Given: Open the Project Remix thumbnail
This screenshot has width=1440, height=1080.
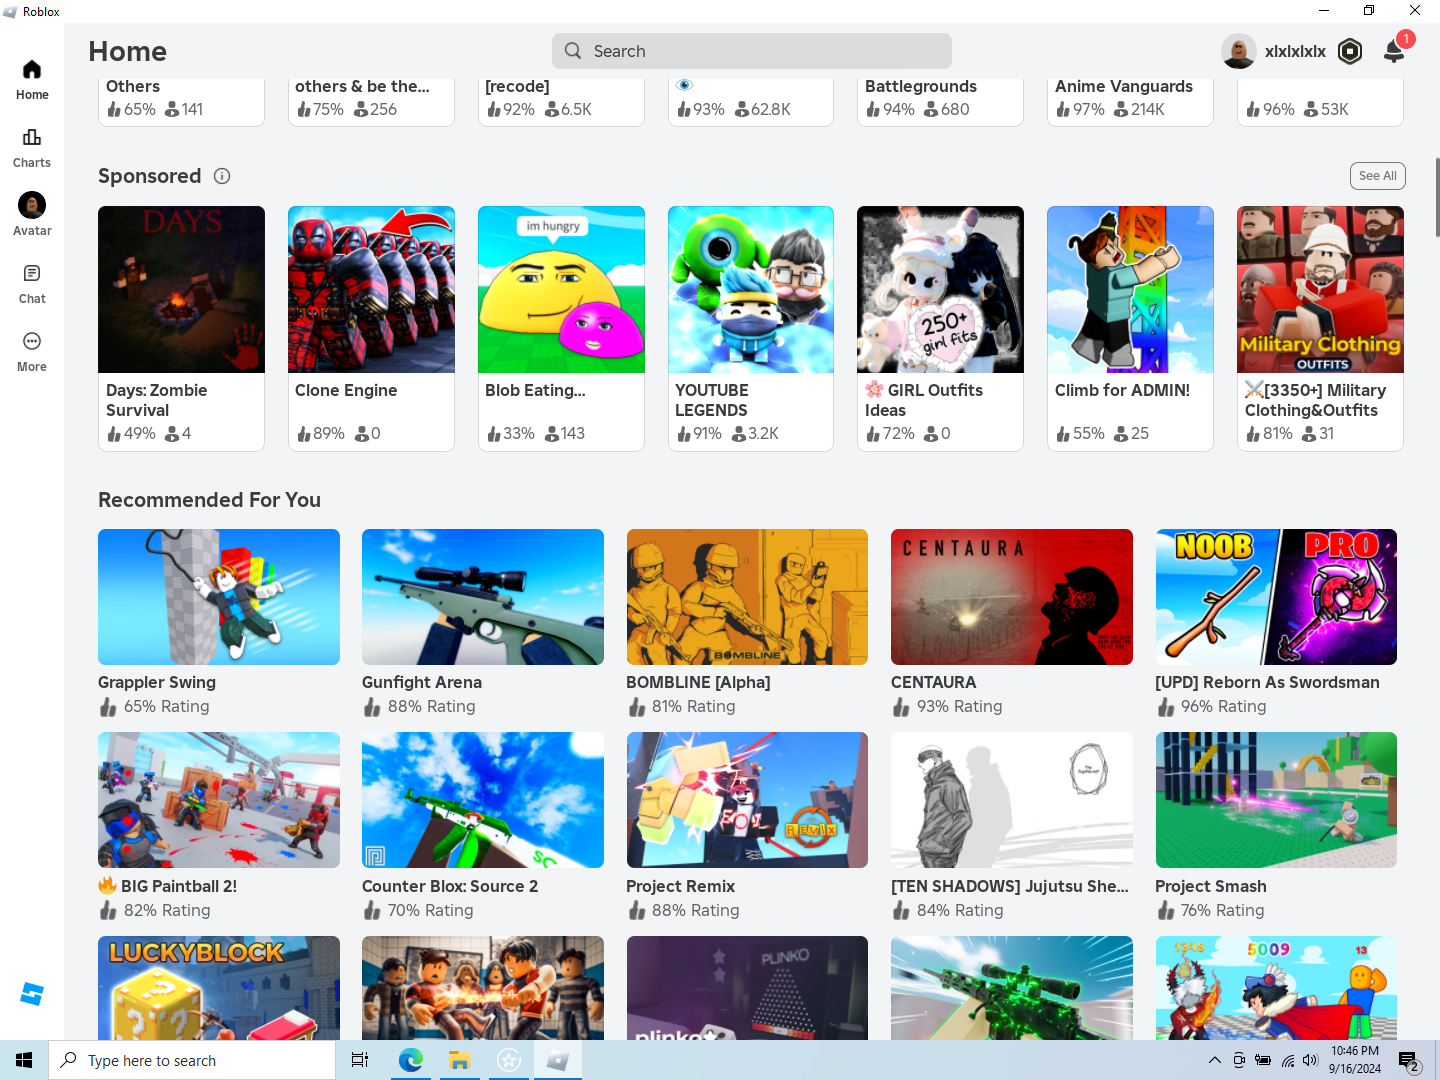Looking at the screenshot, I should (747, 800).
